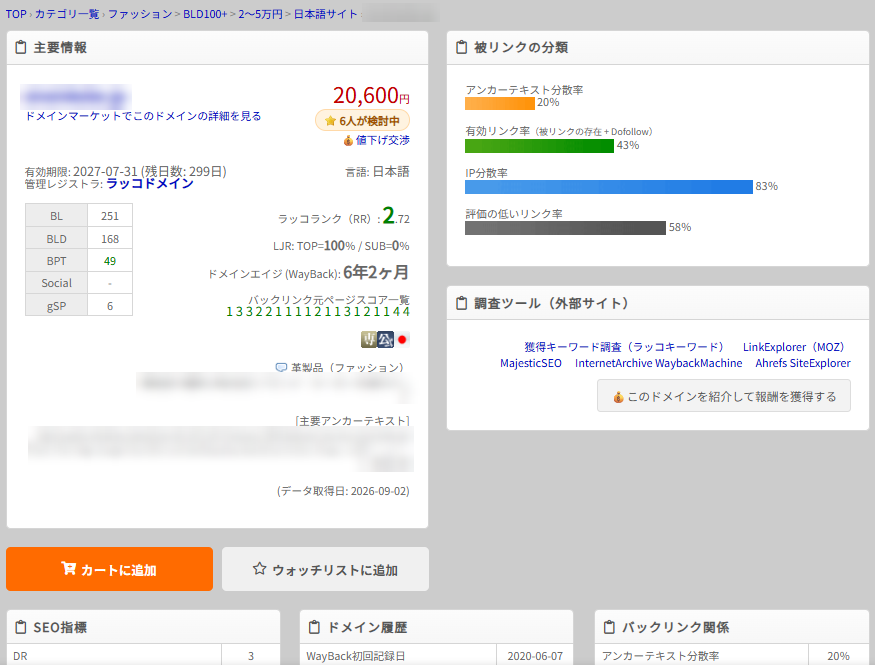The image size is (875, 665).
Task: Click the Social row label
Action: pyautogui.click(x=56, y=283)
